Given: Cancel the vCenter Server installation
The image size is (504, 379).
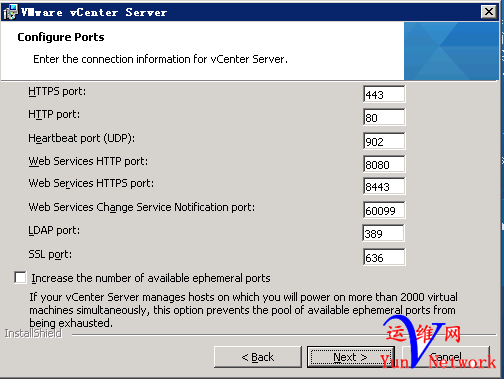Looking at the screenshot, I should [446, 357].
